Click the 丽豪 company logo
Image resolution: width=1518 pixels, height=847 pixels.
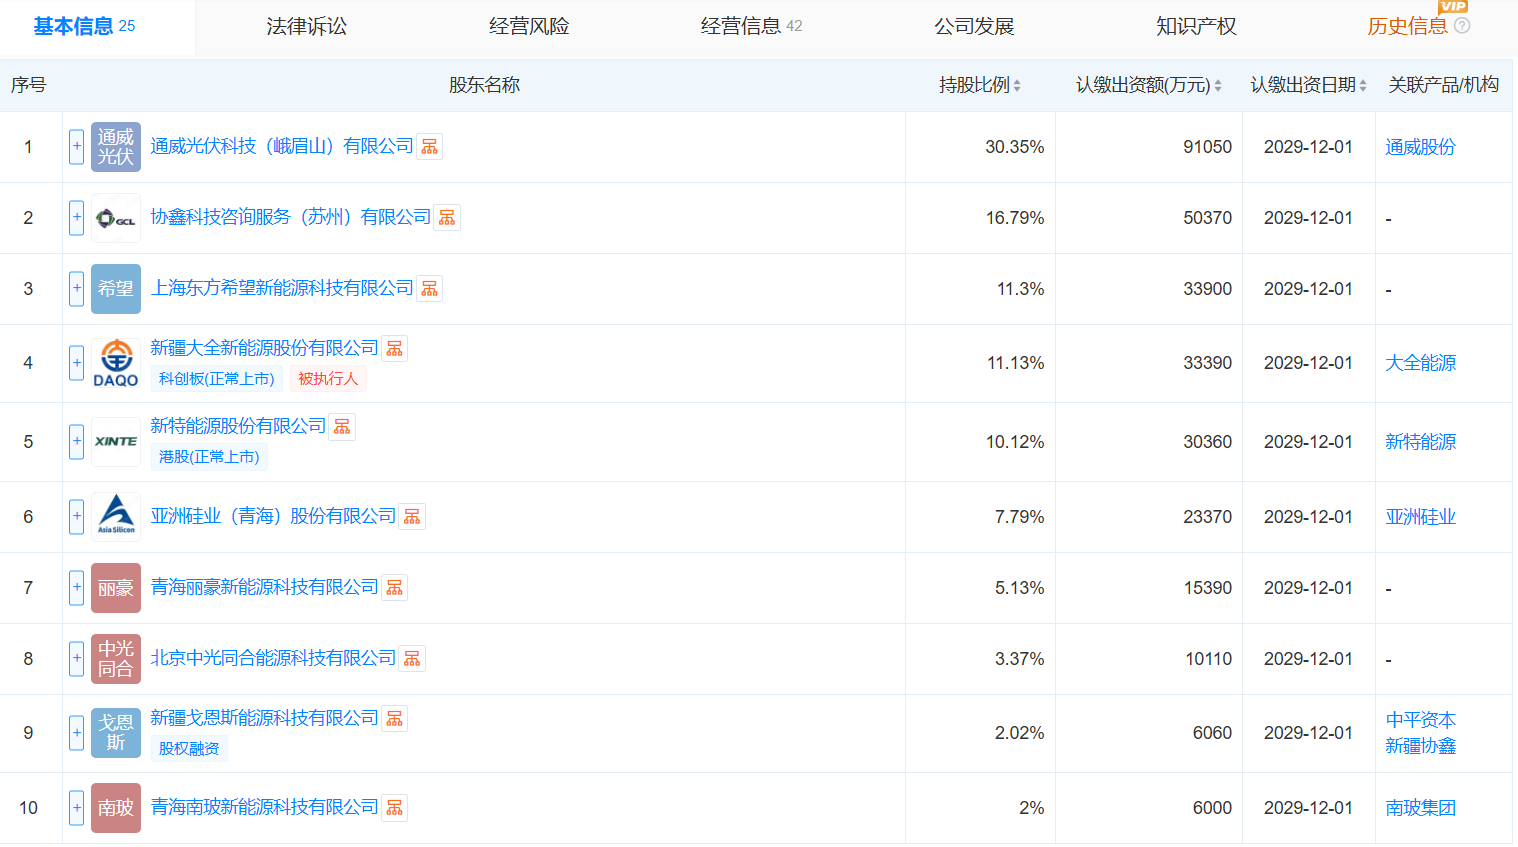click(116, 588)
